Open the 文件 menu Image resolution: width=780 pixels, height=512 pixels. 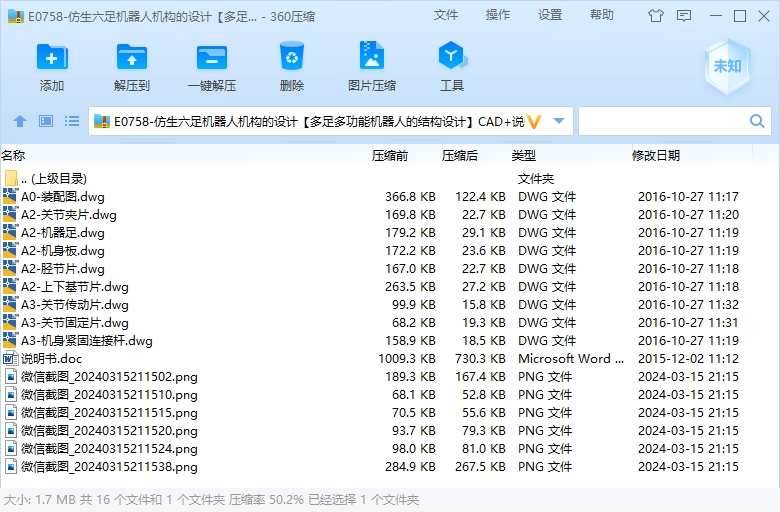coord(445,15)
